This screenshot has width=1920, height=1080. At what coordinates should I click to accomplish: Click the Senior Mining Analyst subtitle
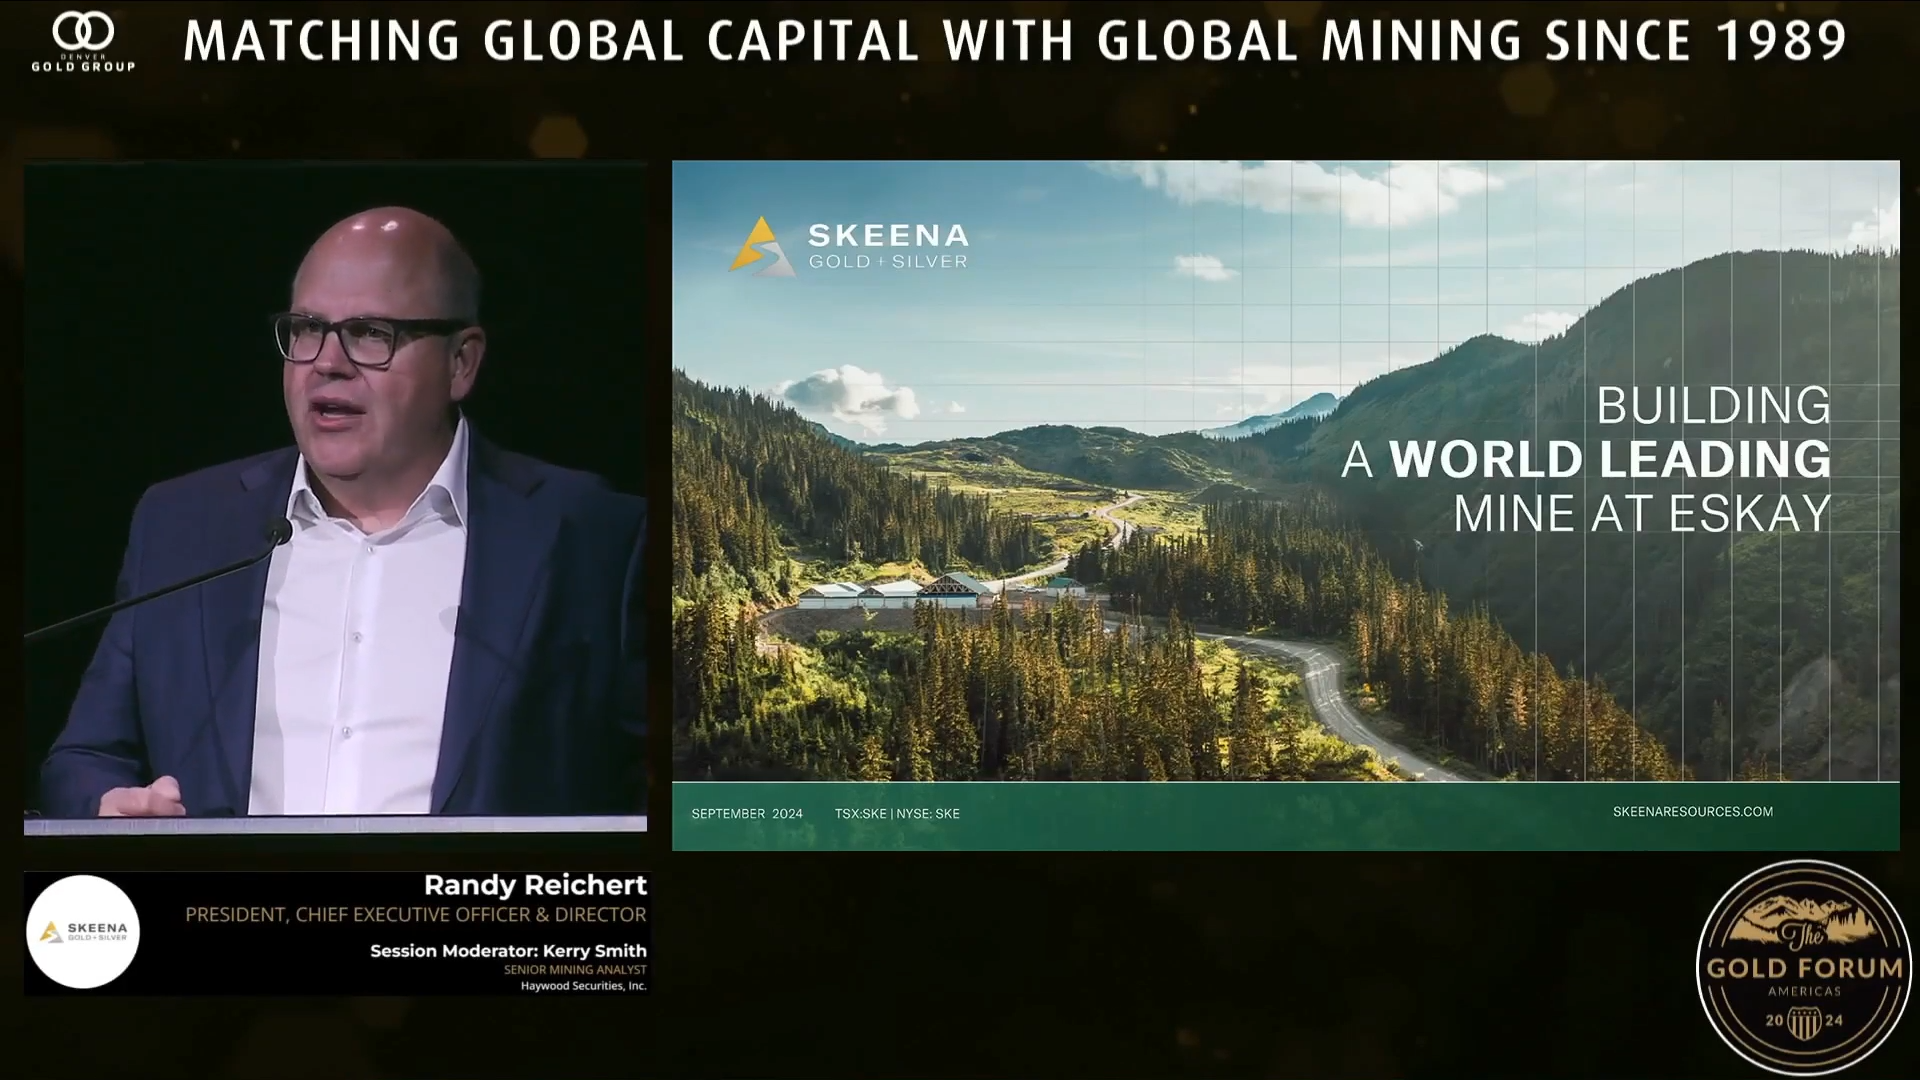click(575, 970)
